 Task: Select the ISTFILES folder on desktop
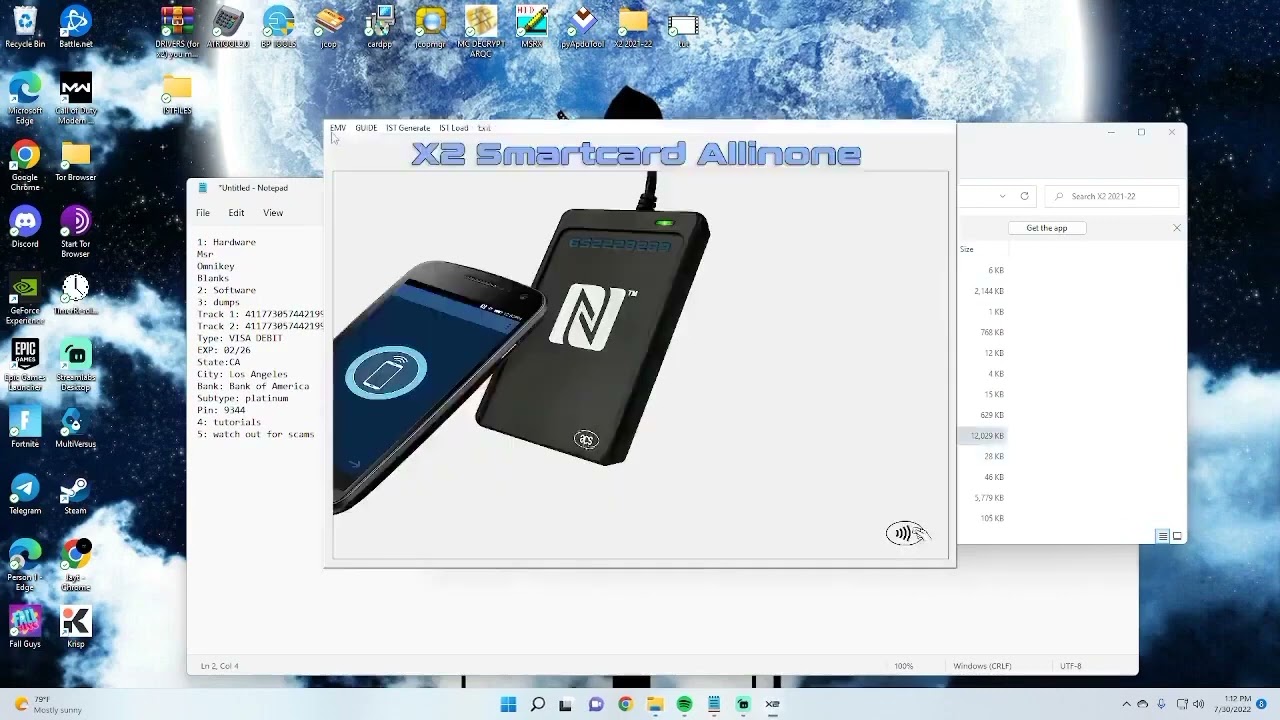pos(177,95)
